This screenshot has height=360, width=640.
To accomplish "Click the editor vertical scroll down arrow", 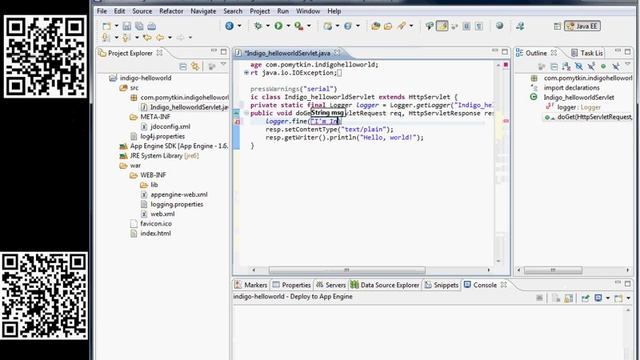I will point(498,261).
